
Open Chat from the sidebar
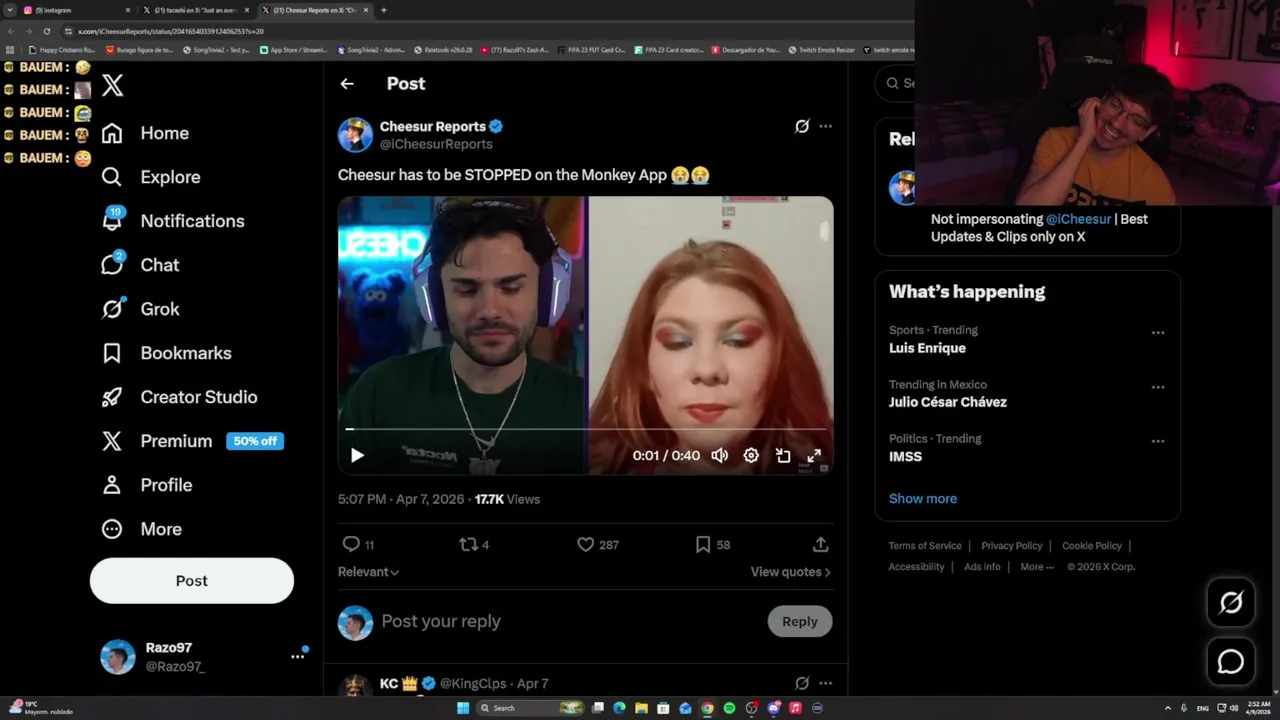click(140, 265)
